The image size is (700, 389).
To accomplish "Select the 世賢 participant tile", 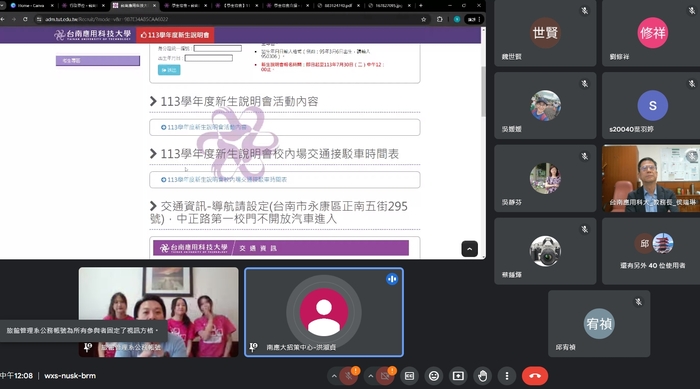I will pos(545,33).
